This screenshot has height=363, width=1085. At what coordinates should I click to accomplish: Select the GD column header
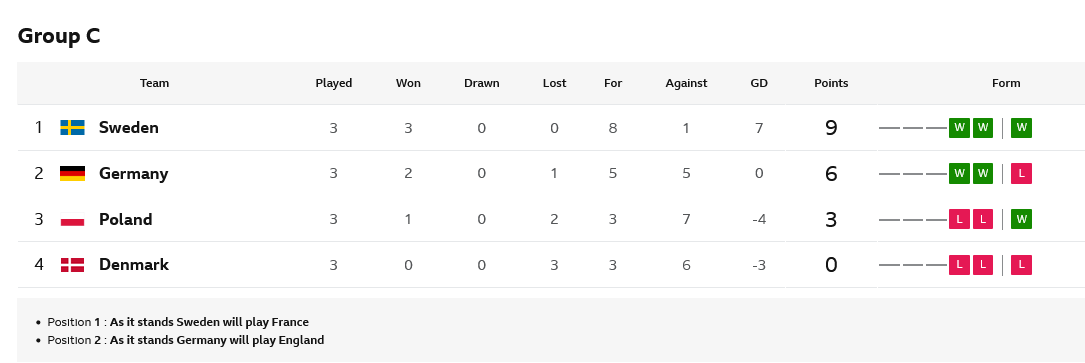tap(759, 83)
